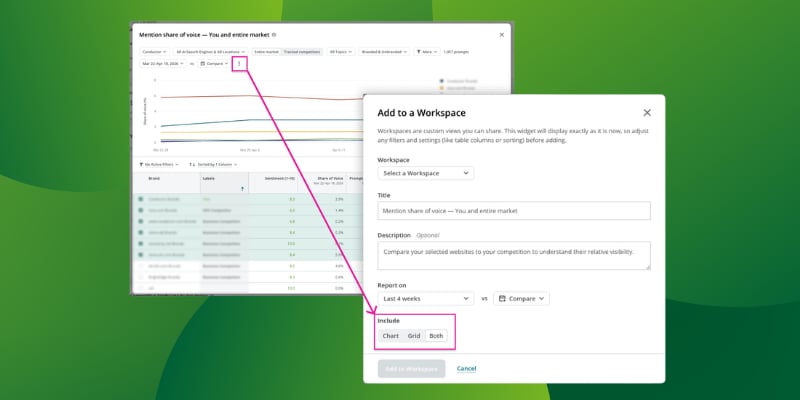Click the top legend color dot in the chart
The image size is (800, 400).
pos(441,81)
